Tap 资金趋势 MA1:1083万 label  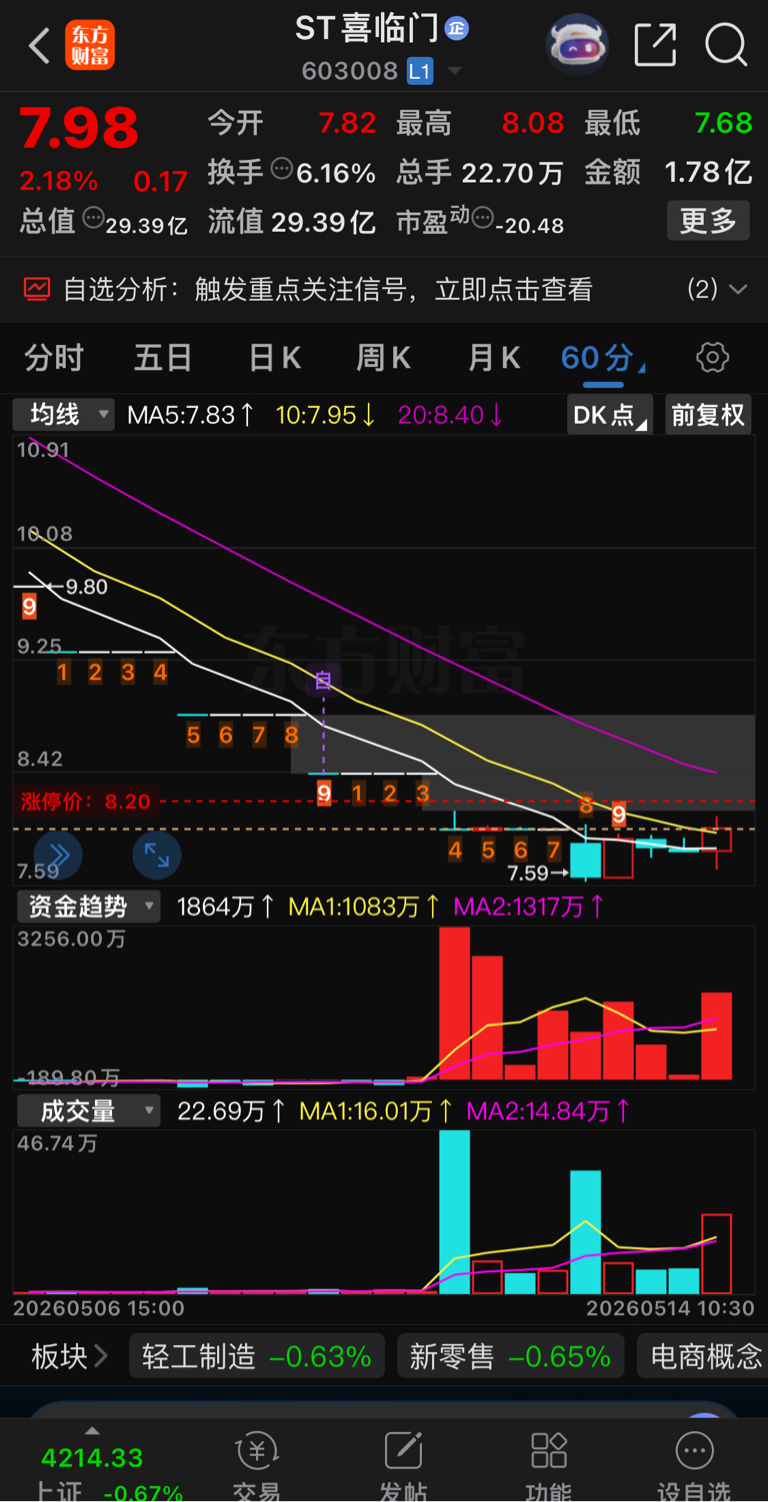(364, 907)
